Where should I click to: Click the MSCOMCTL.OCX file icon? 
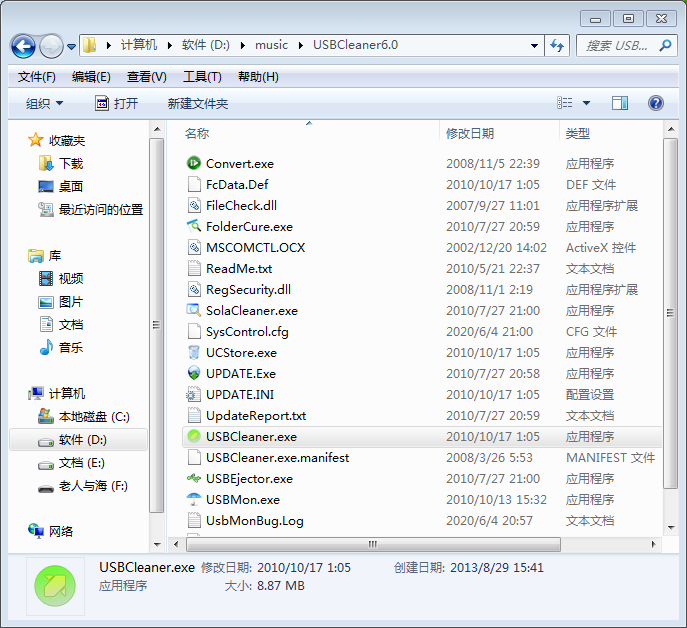(x=194, y=248)
